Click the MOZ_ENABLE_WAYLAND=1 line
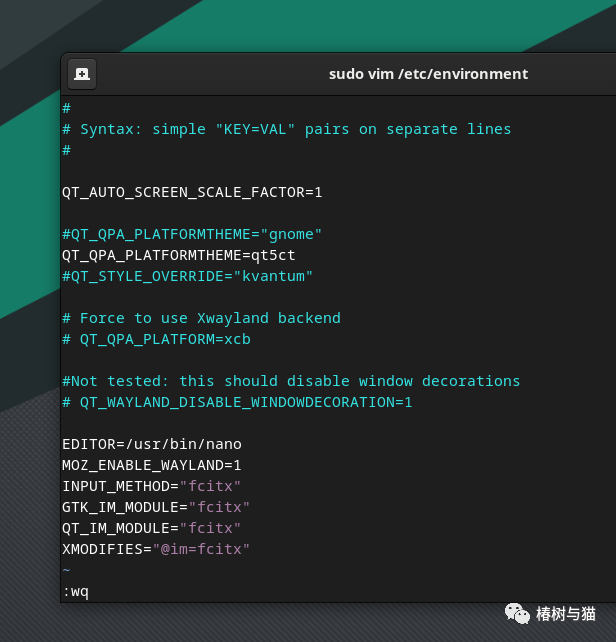616x642 pixels. (152, 466)
